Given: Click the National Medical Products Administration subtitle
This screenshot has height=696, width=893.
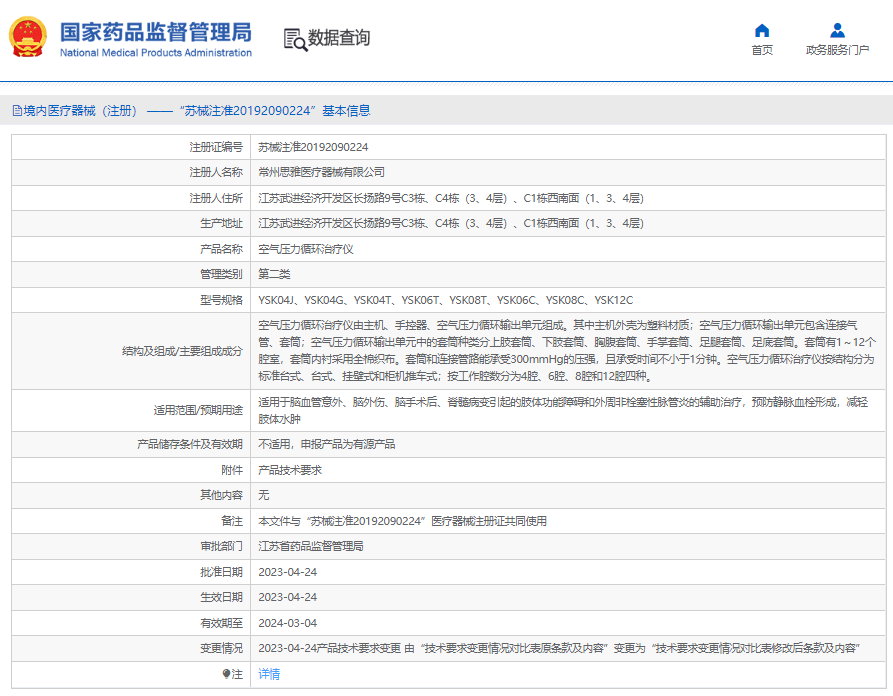Looking at the screenshot, I should click(155, 52).
